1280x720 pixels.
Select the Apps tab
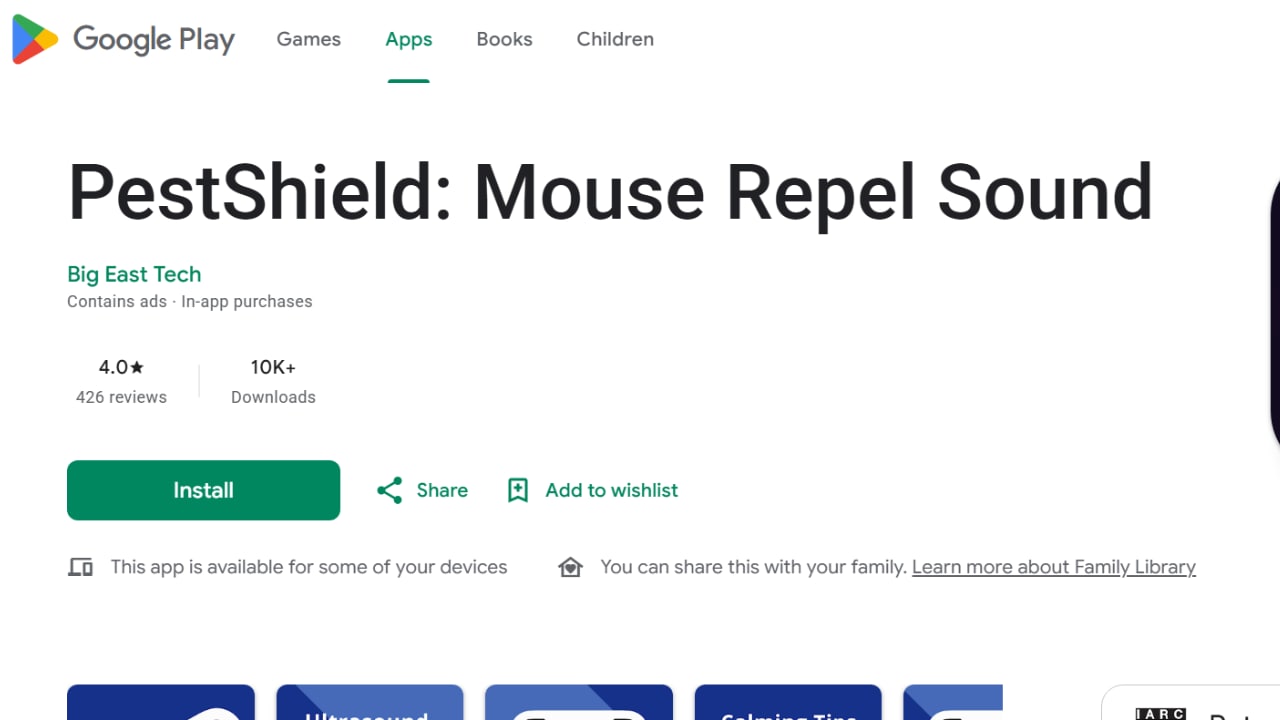point(409,39)
